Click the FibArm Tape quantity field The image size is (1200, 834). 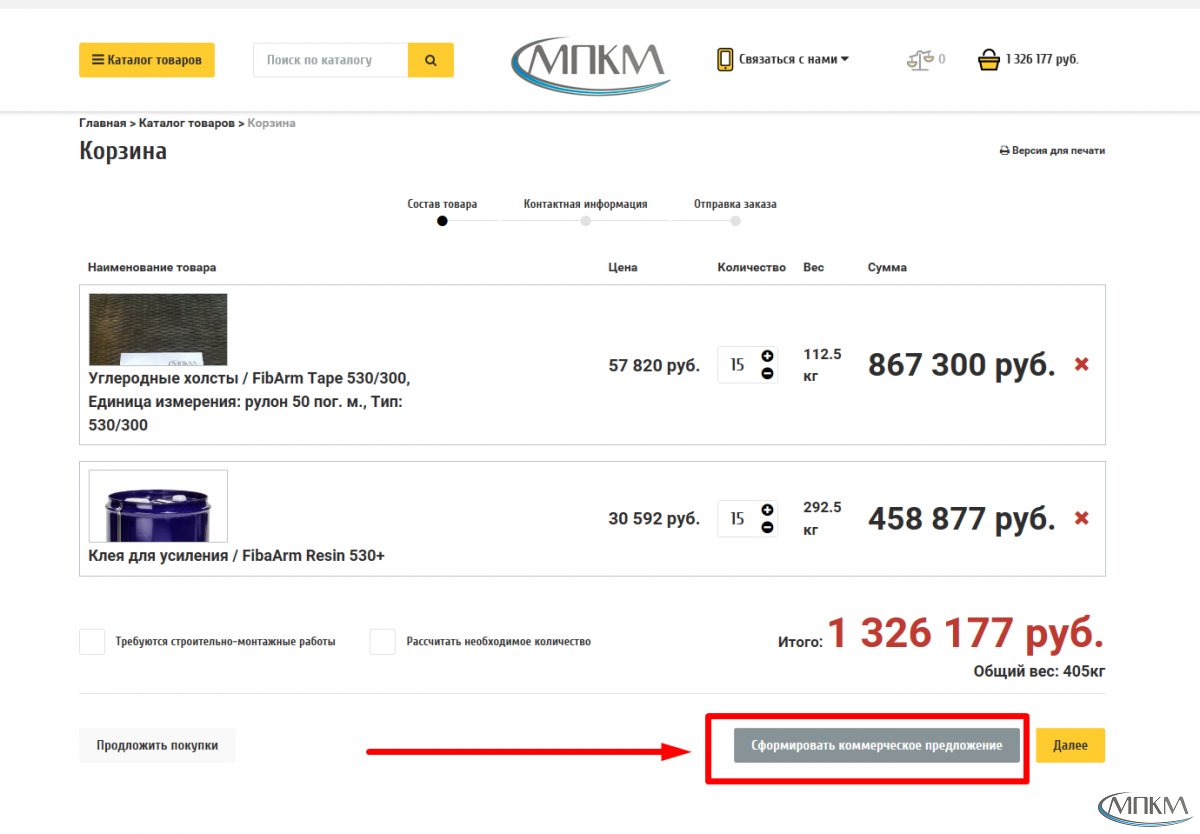pyautogui.click(x=737, y=365)
